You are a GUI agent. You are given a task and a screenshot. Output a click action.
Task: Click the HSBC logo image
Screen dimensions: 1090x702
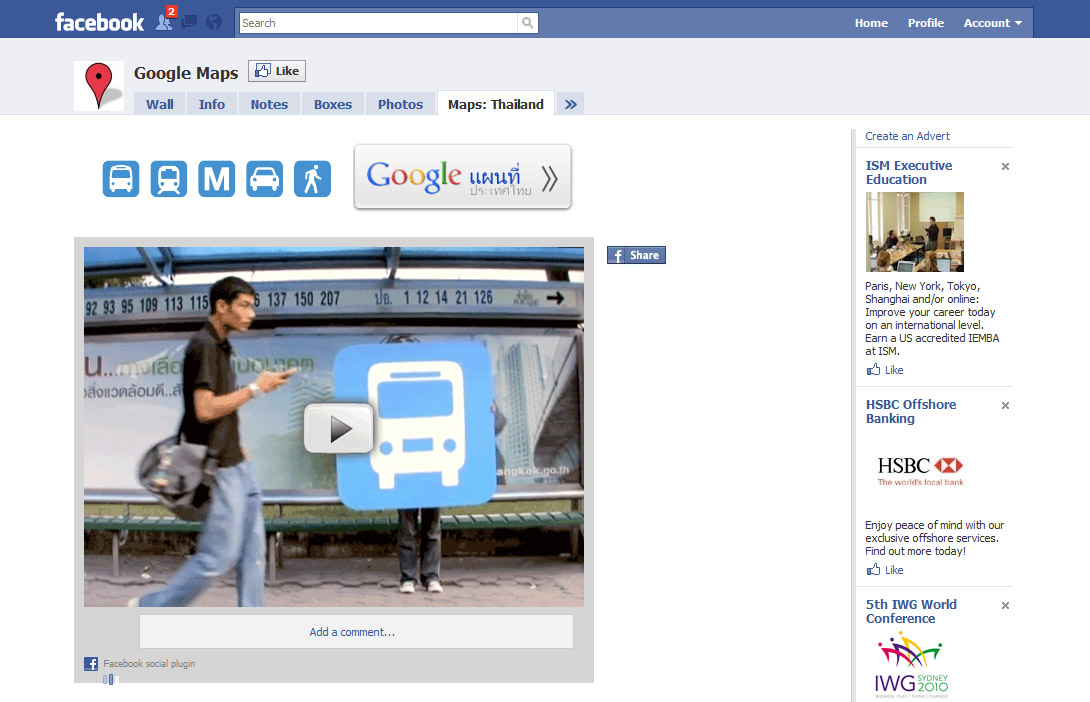pos(920,471)
